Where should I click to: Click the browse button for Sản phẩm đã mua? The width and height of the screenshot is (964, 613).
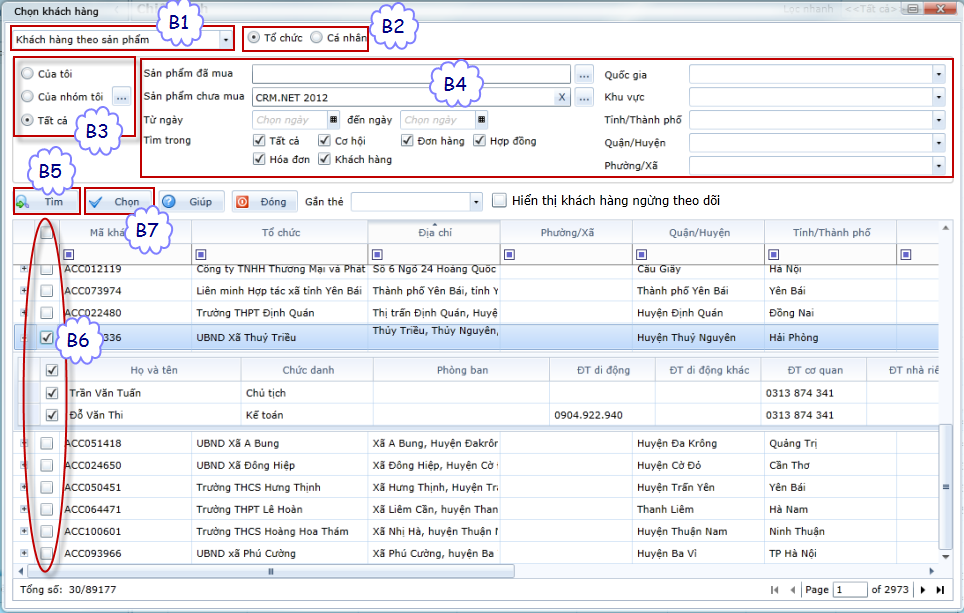[584, 74]
